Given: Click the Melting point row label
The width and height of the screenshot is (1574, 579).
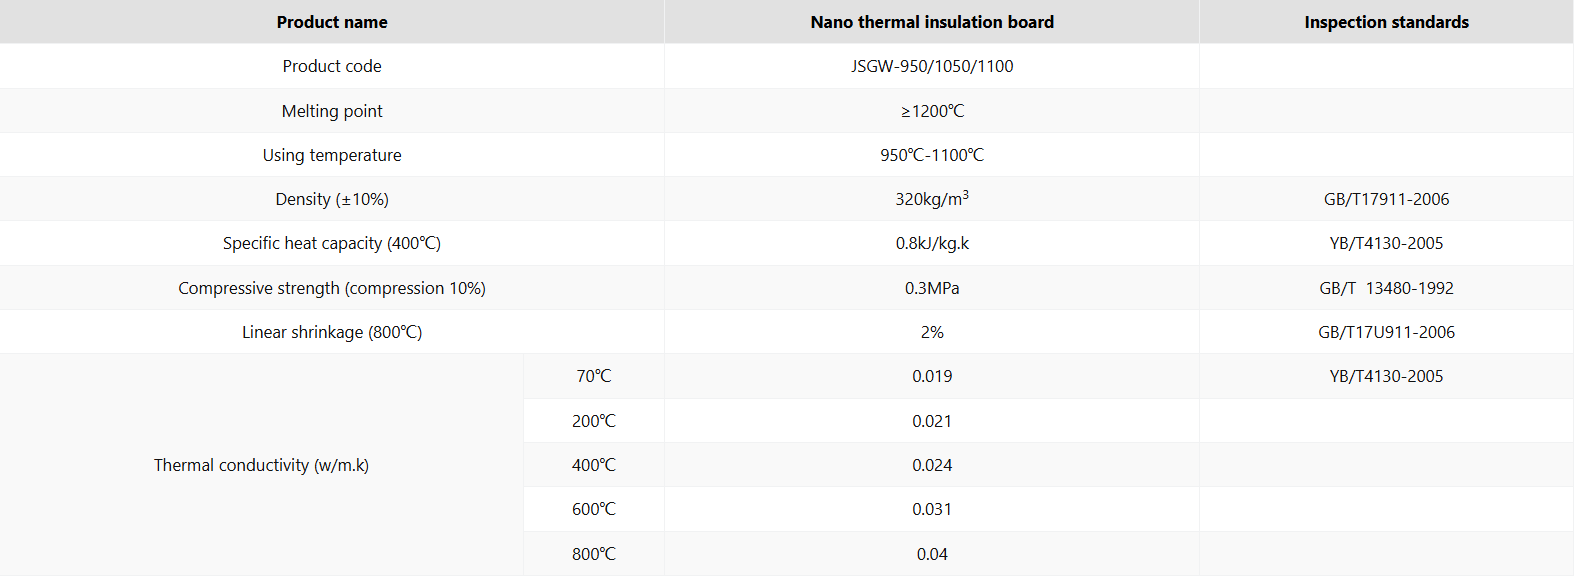Looking at the screenshot, I should pyautogui.click(x=332, y=111).
